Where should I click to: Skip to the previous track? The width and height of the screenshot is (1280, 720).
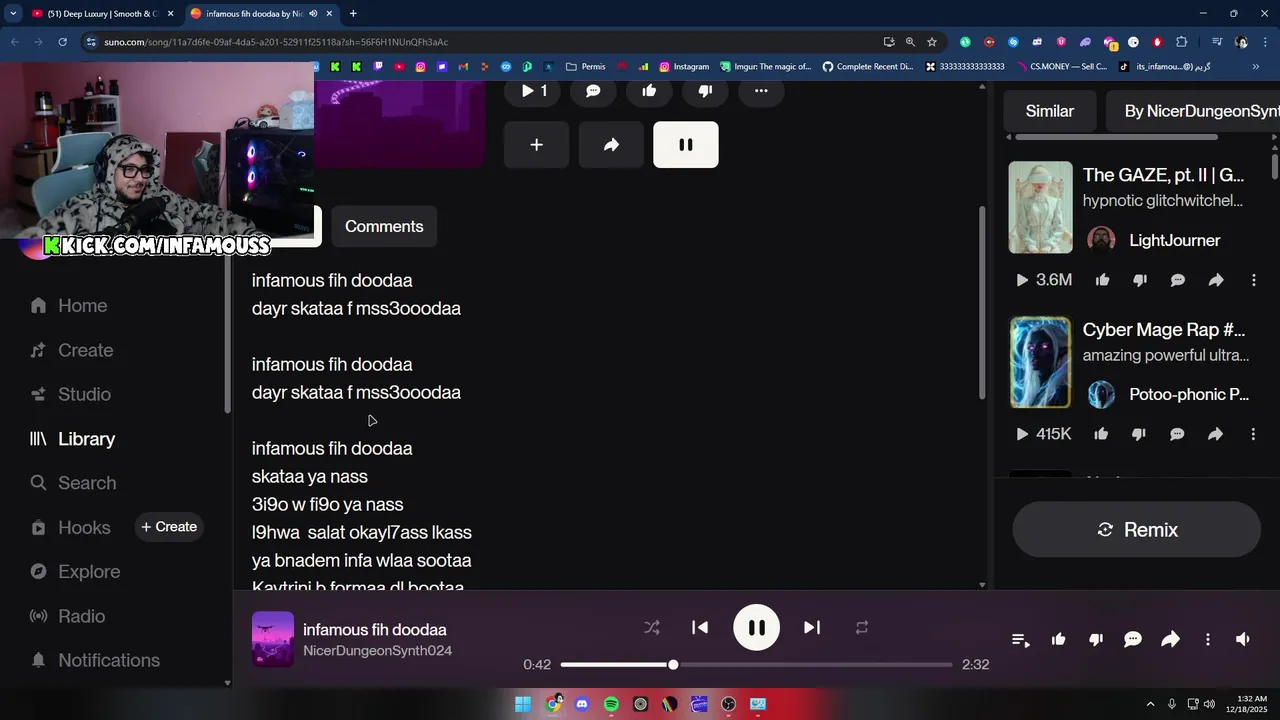point(700,628)
